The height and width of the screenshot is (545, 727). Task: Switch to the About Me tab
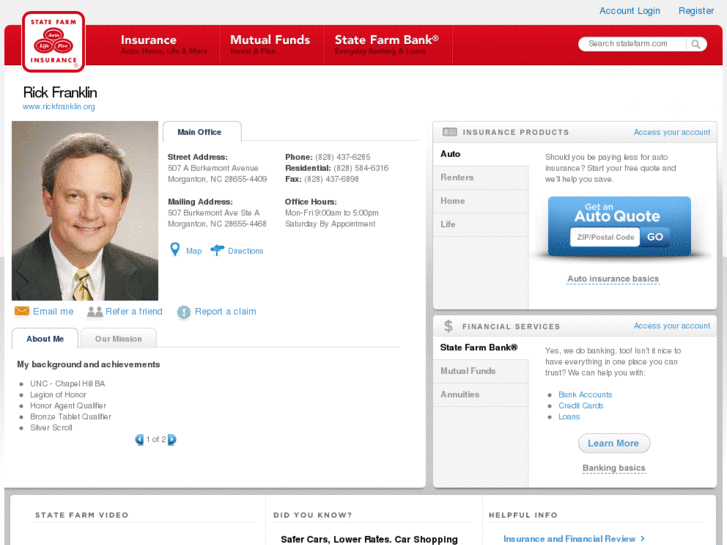[x=45, y=339]
